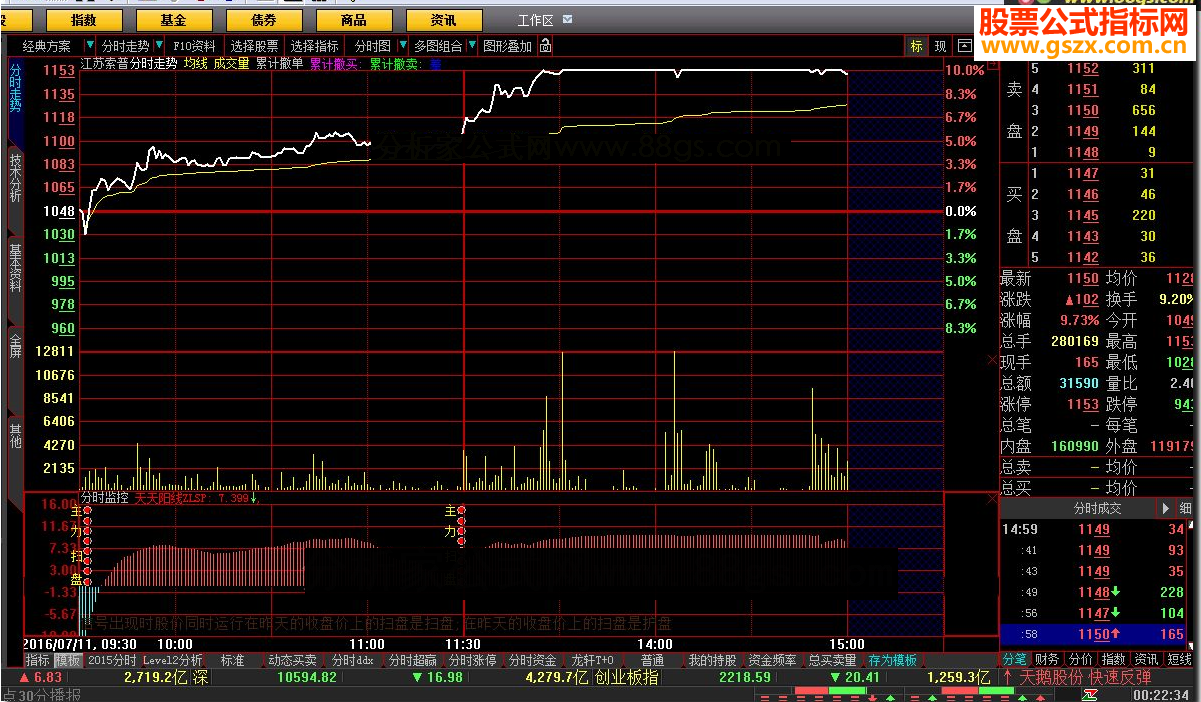Click the small window layout icon beside 现
Screen dimensions: 1201x702
(x=964, y=46)
